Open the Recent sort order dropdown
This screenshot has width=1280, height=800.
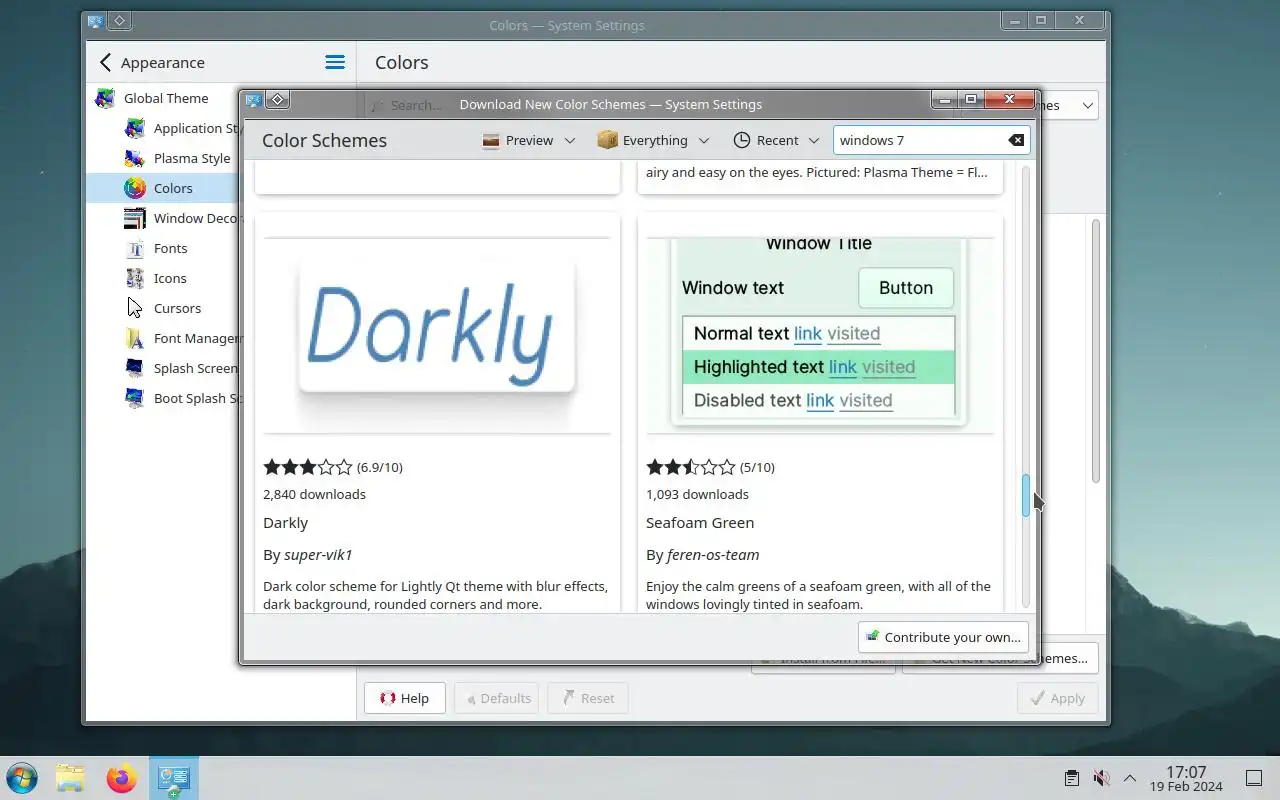click(776, 140)
